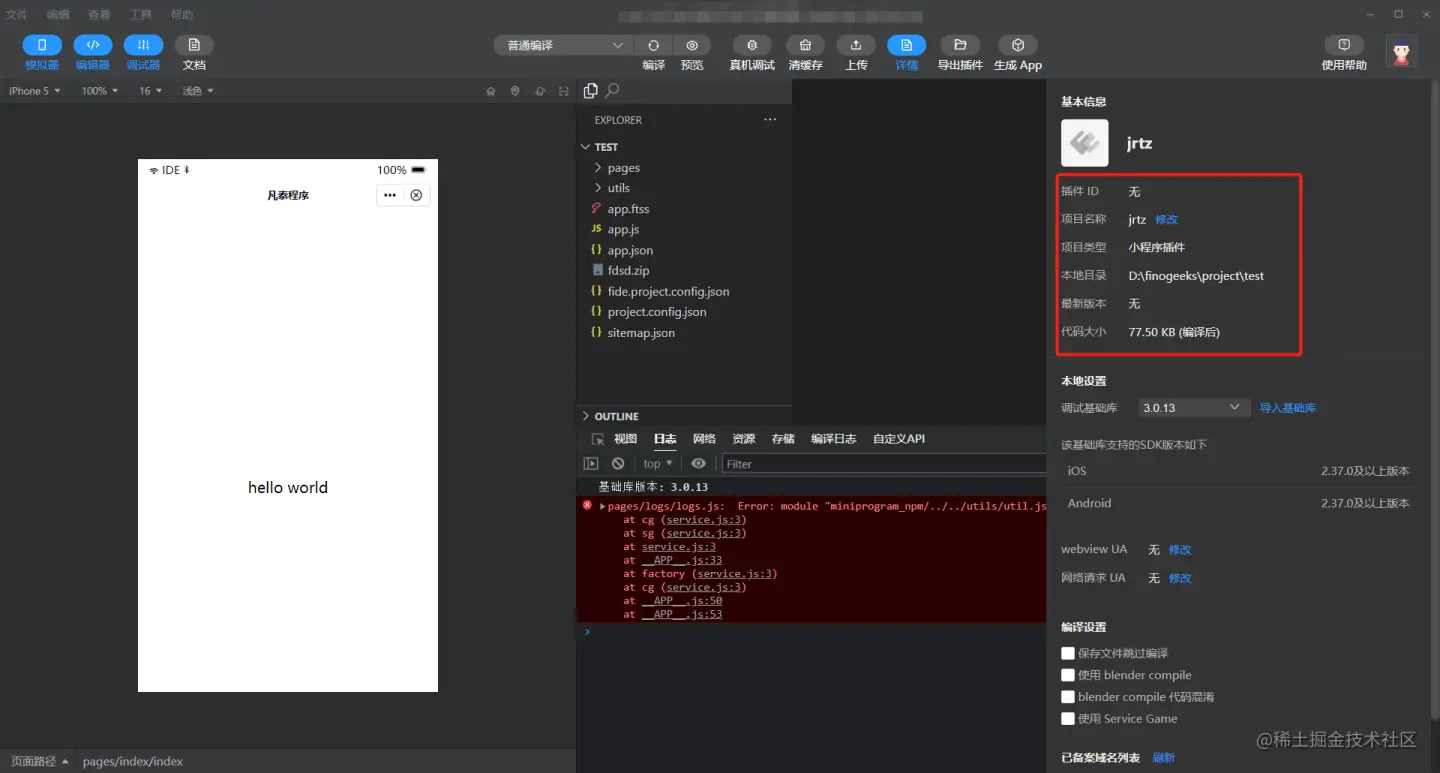Open the 查看 menu

(x=99, y=15)
